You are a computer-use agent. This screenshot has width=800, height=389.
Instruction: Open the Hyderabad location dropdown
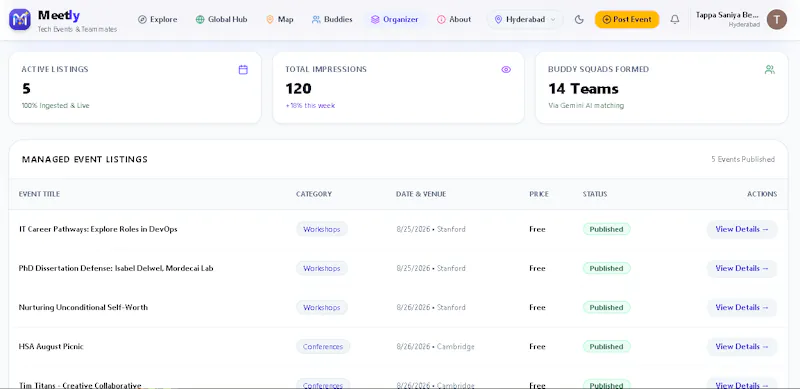tap(525, 19)
